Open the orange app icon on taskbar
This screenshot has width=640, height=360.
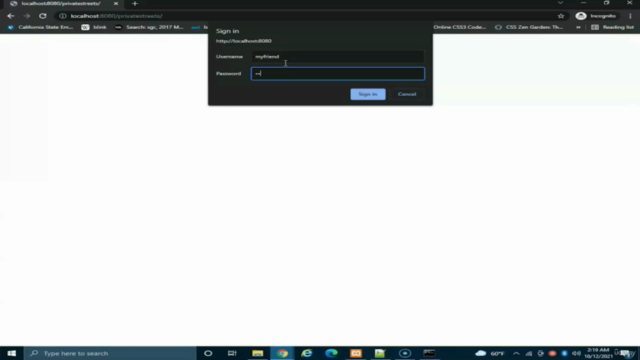(x=356, y=353)
